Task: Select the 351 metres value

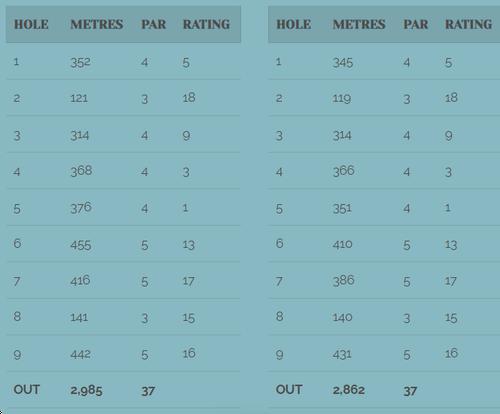Action: tap(342, 209)
